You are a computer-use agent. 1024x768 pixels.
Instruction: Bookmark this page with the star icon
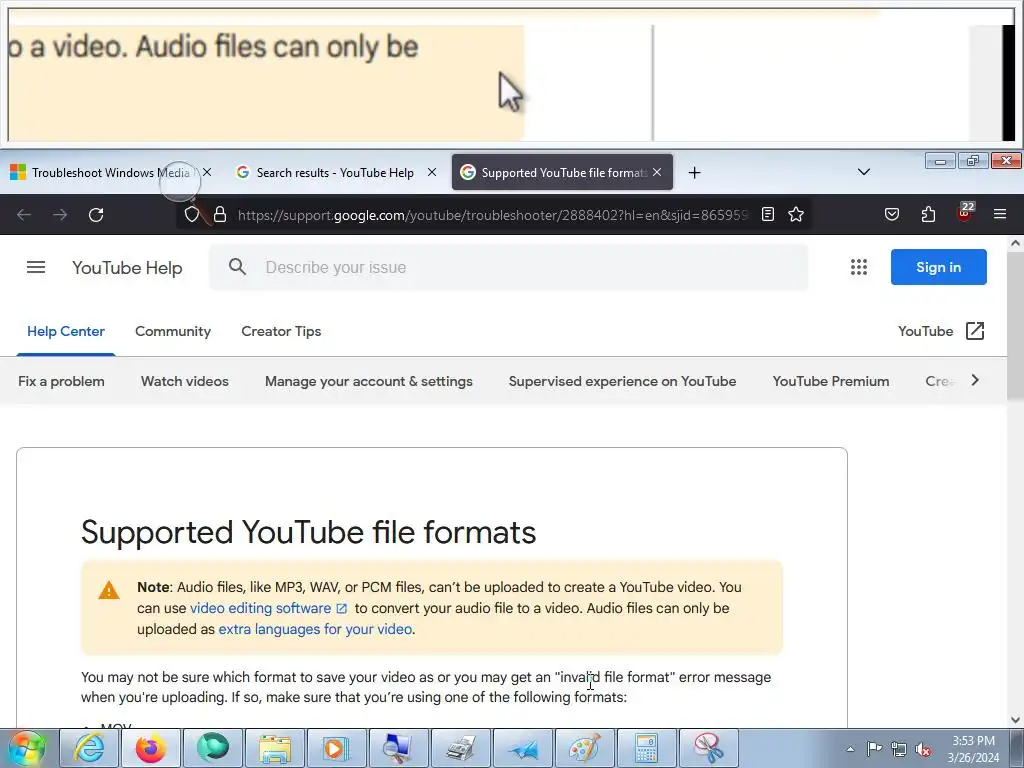(795, 214)
